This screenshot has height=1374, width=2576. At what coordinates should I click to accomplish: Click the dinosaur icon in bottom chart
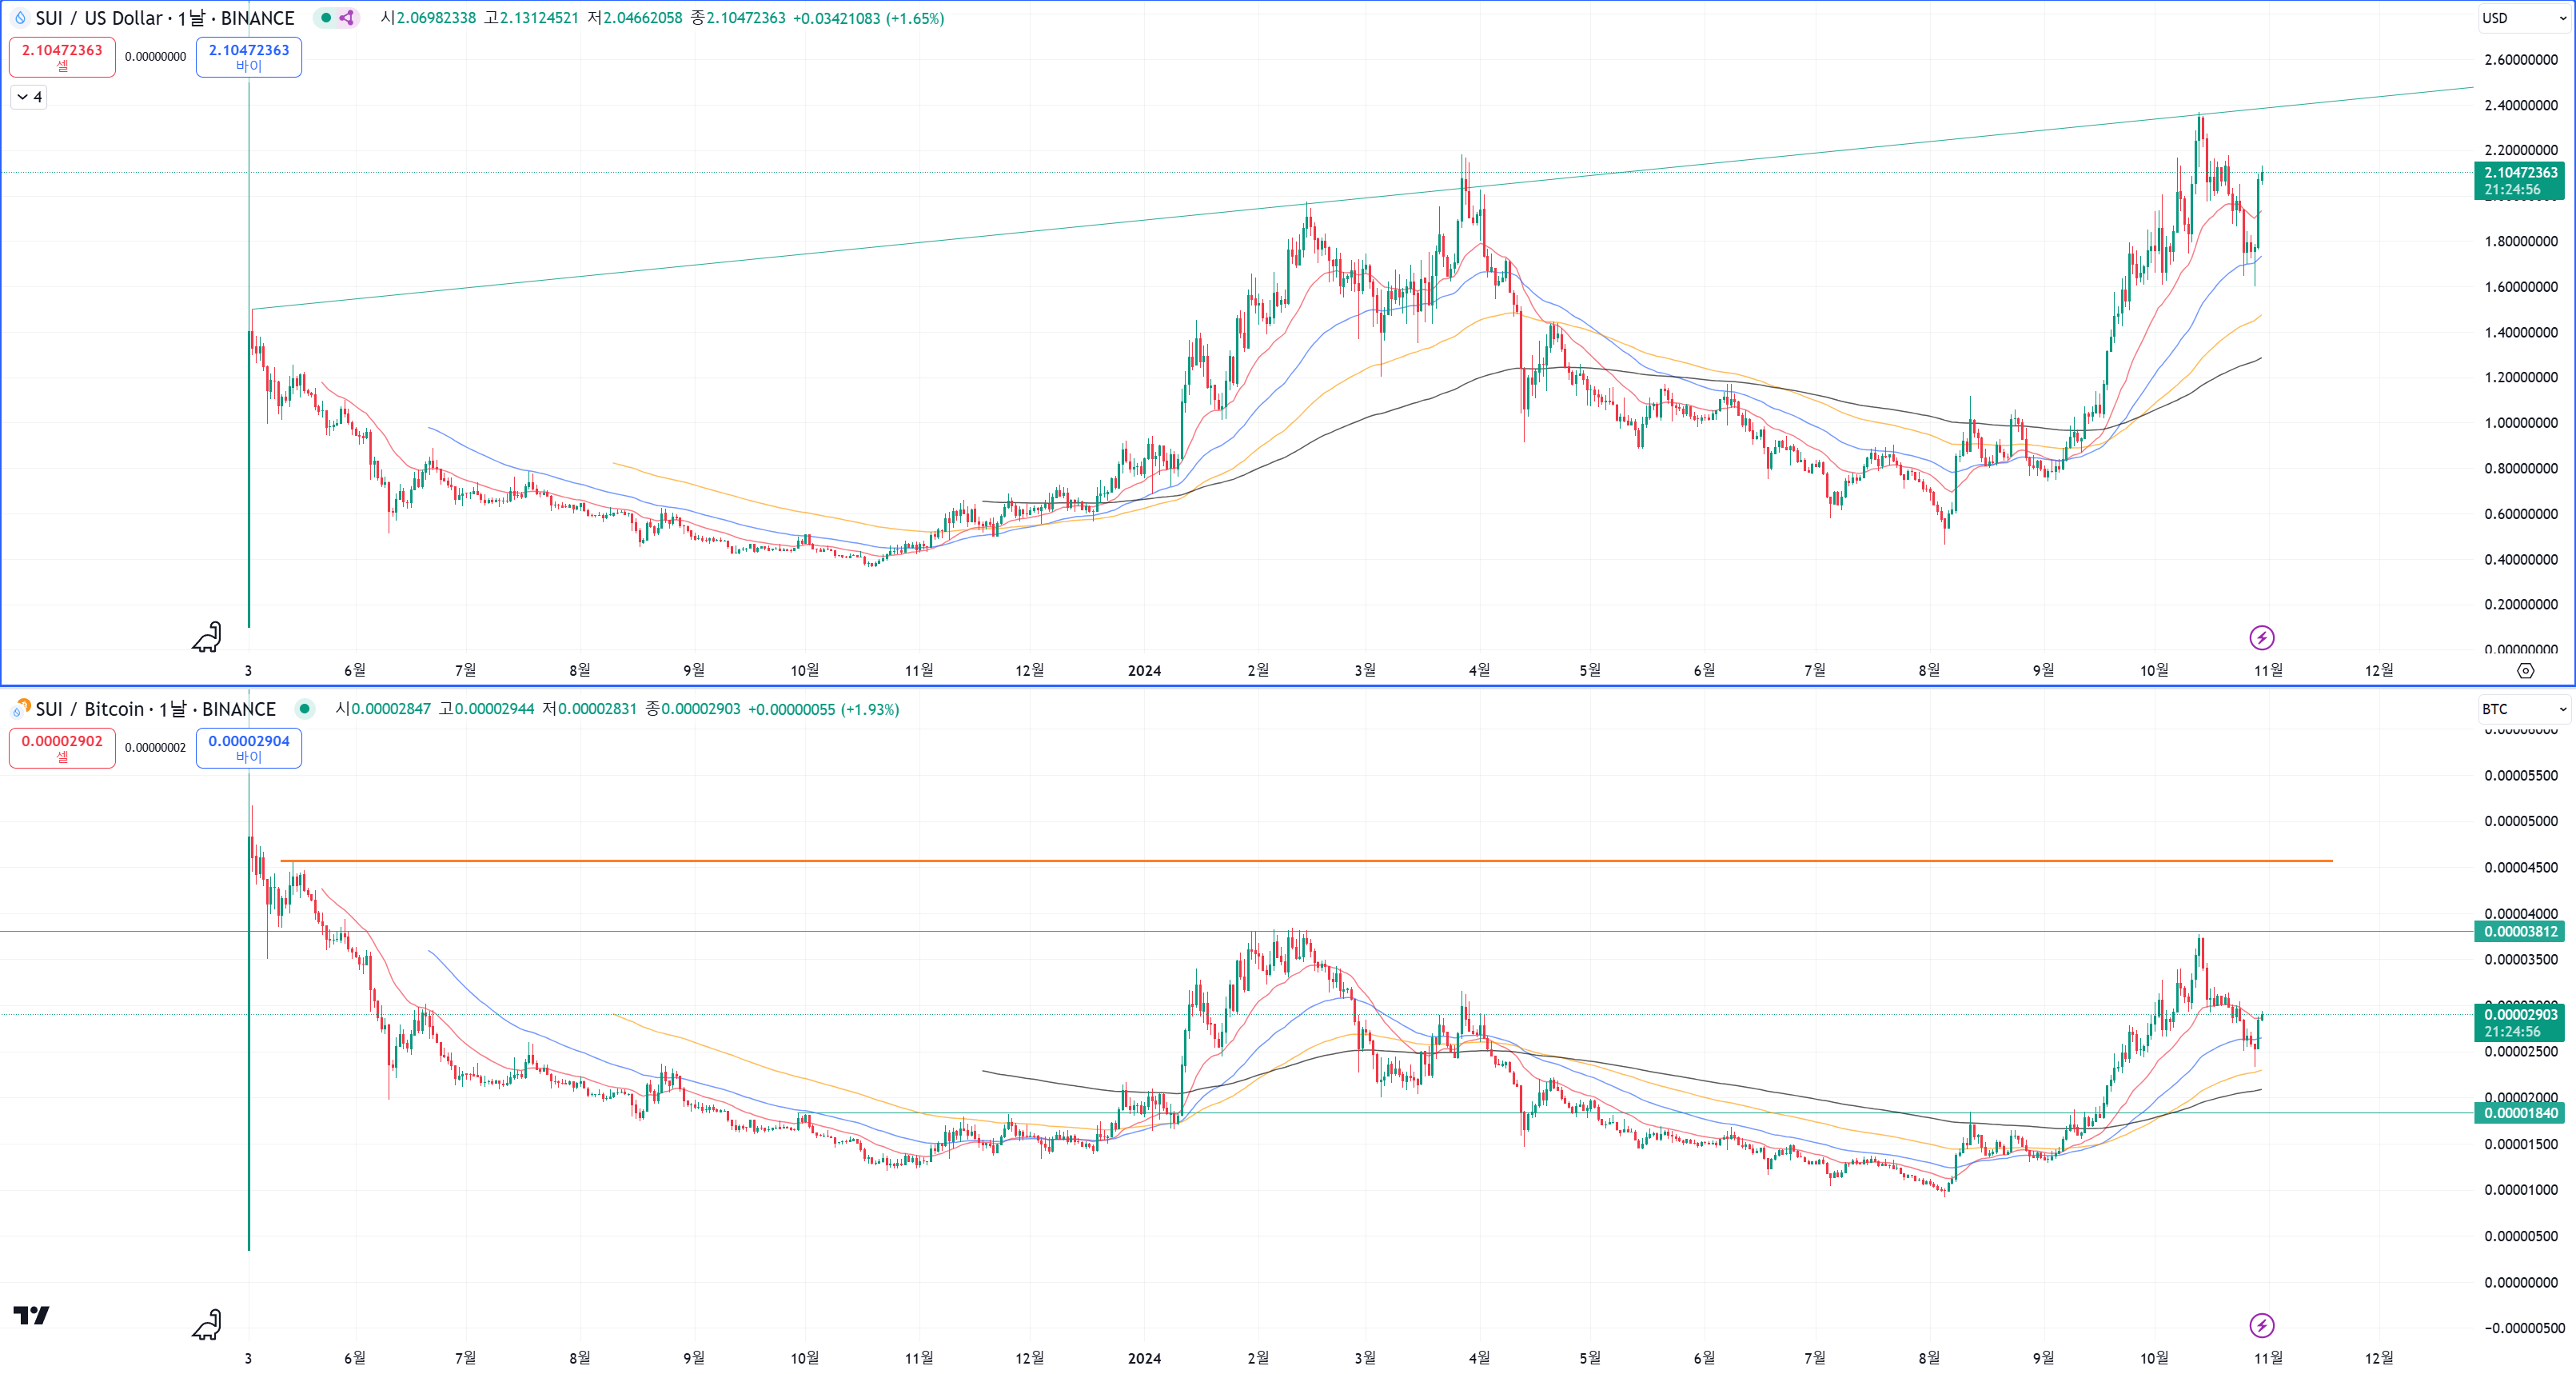[207, 1325]
